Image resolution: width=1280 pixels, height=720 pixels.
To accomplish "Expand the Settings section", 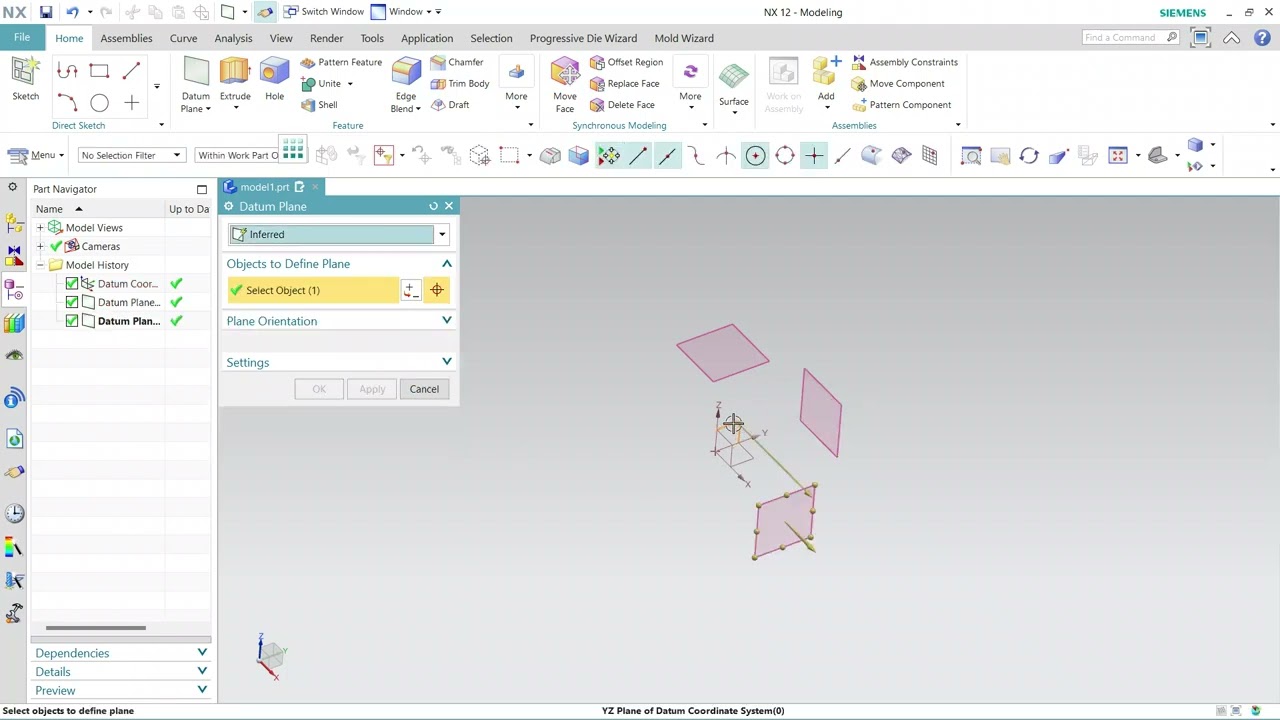I will click(339, 362).
